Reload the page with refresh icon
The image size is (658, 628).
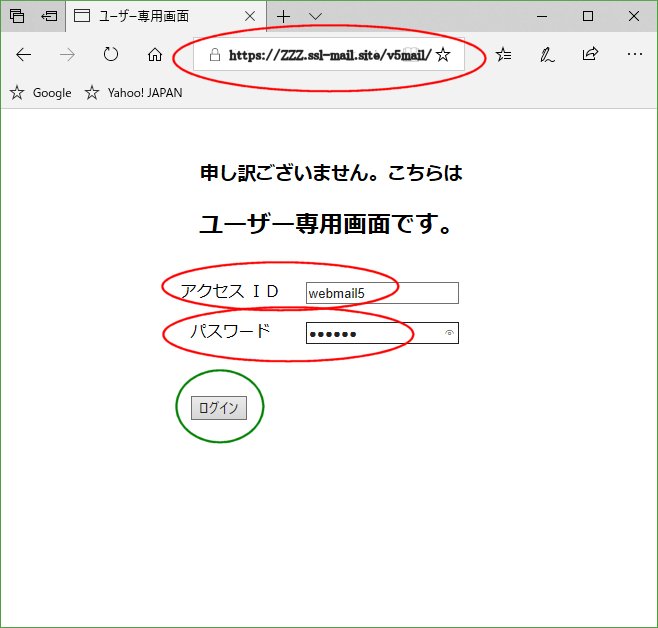point(111,54)
